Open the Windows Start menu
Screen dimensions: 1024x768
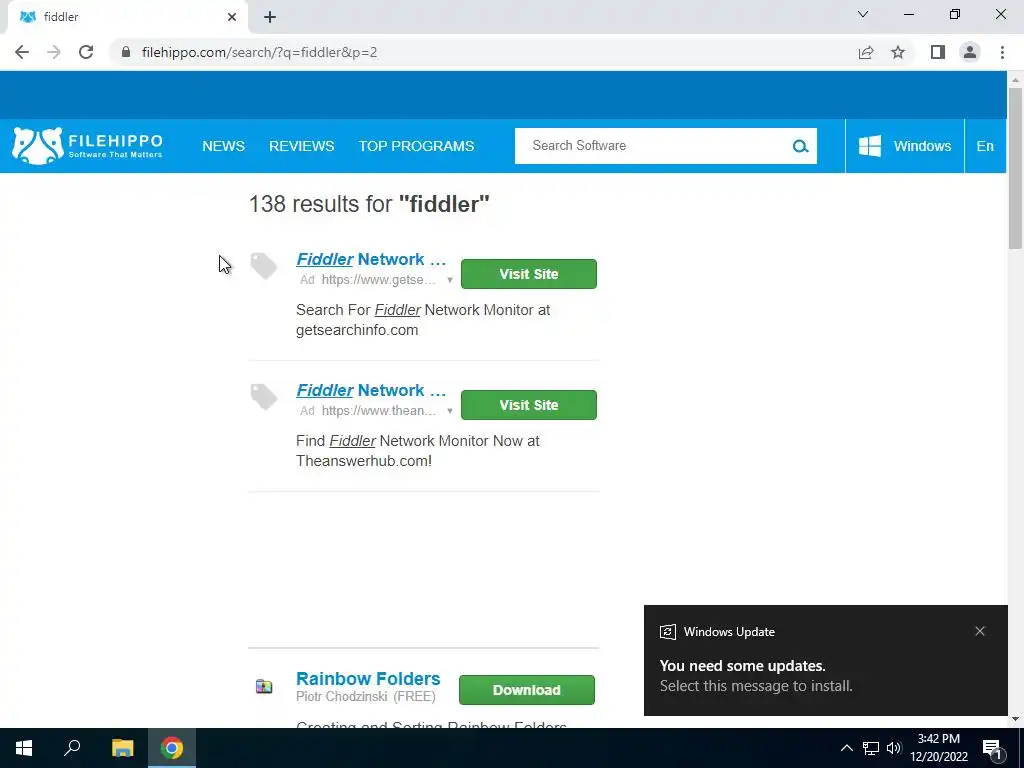click(24, 748)
